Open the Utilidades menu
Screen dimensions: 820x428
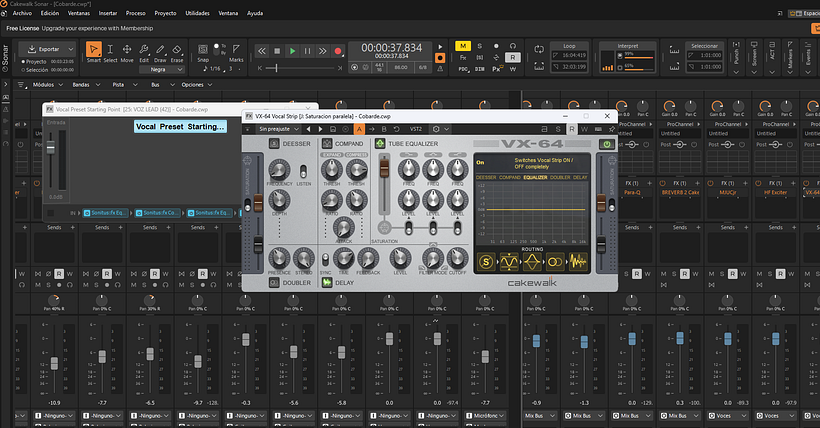pos(198,14)
